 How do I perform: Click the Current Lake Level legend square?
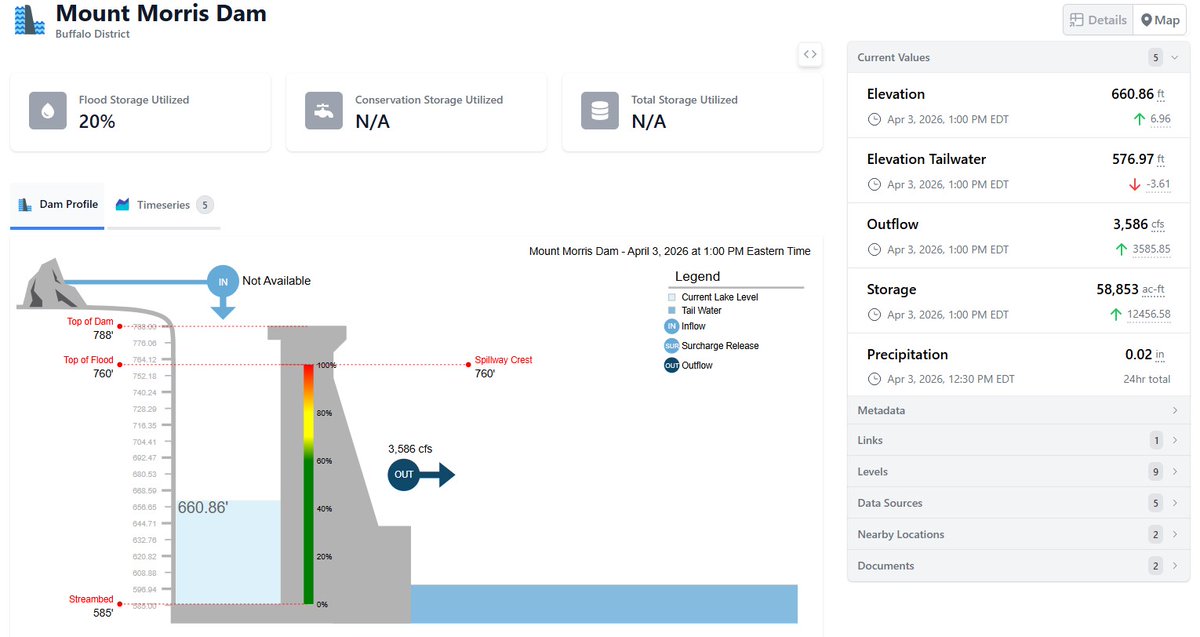(x=672, y=298)
